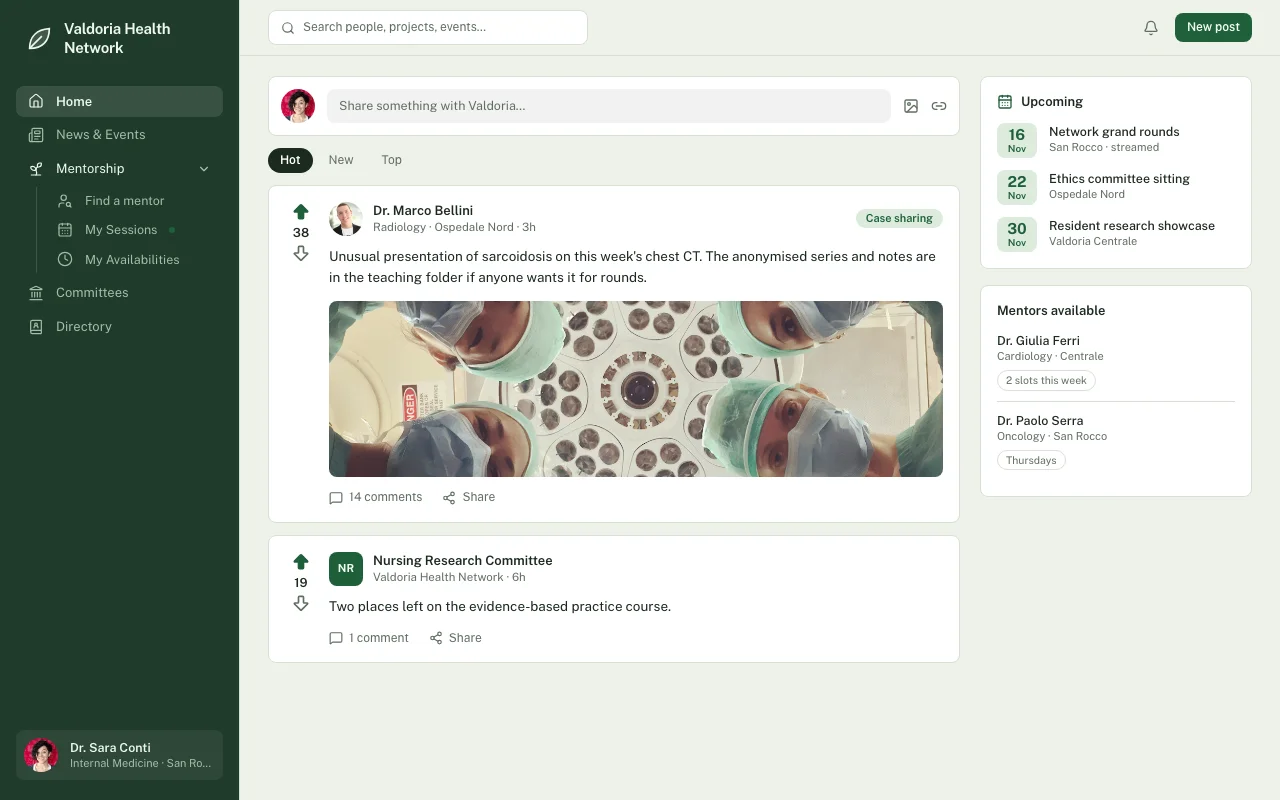Downvote Dr. Marco Bellini's post
Viewport: 1280px width, 800px height.
pos(301,254)
